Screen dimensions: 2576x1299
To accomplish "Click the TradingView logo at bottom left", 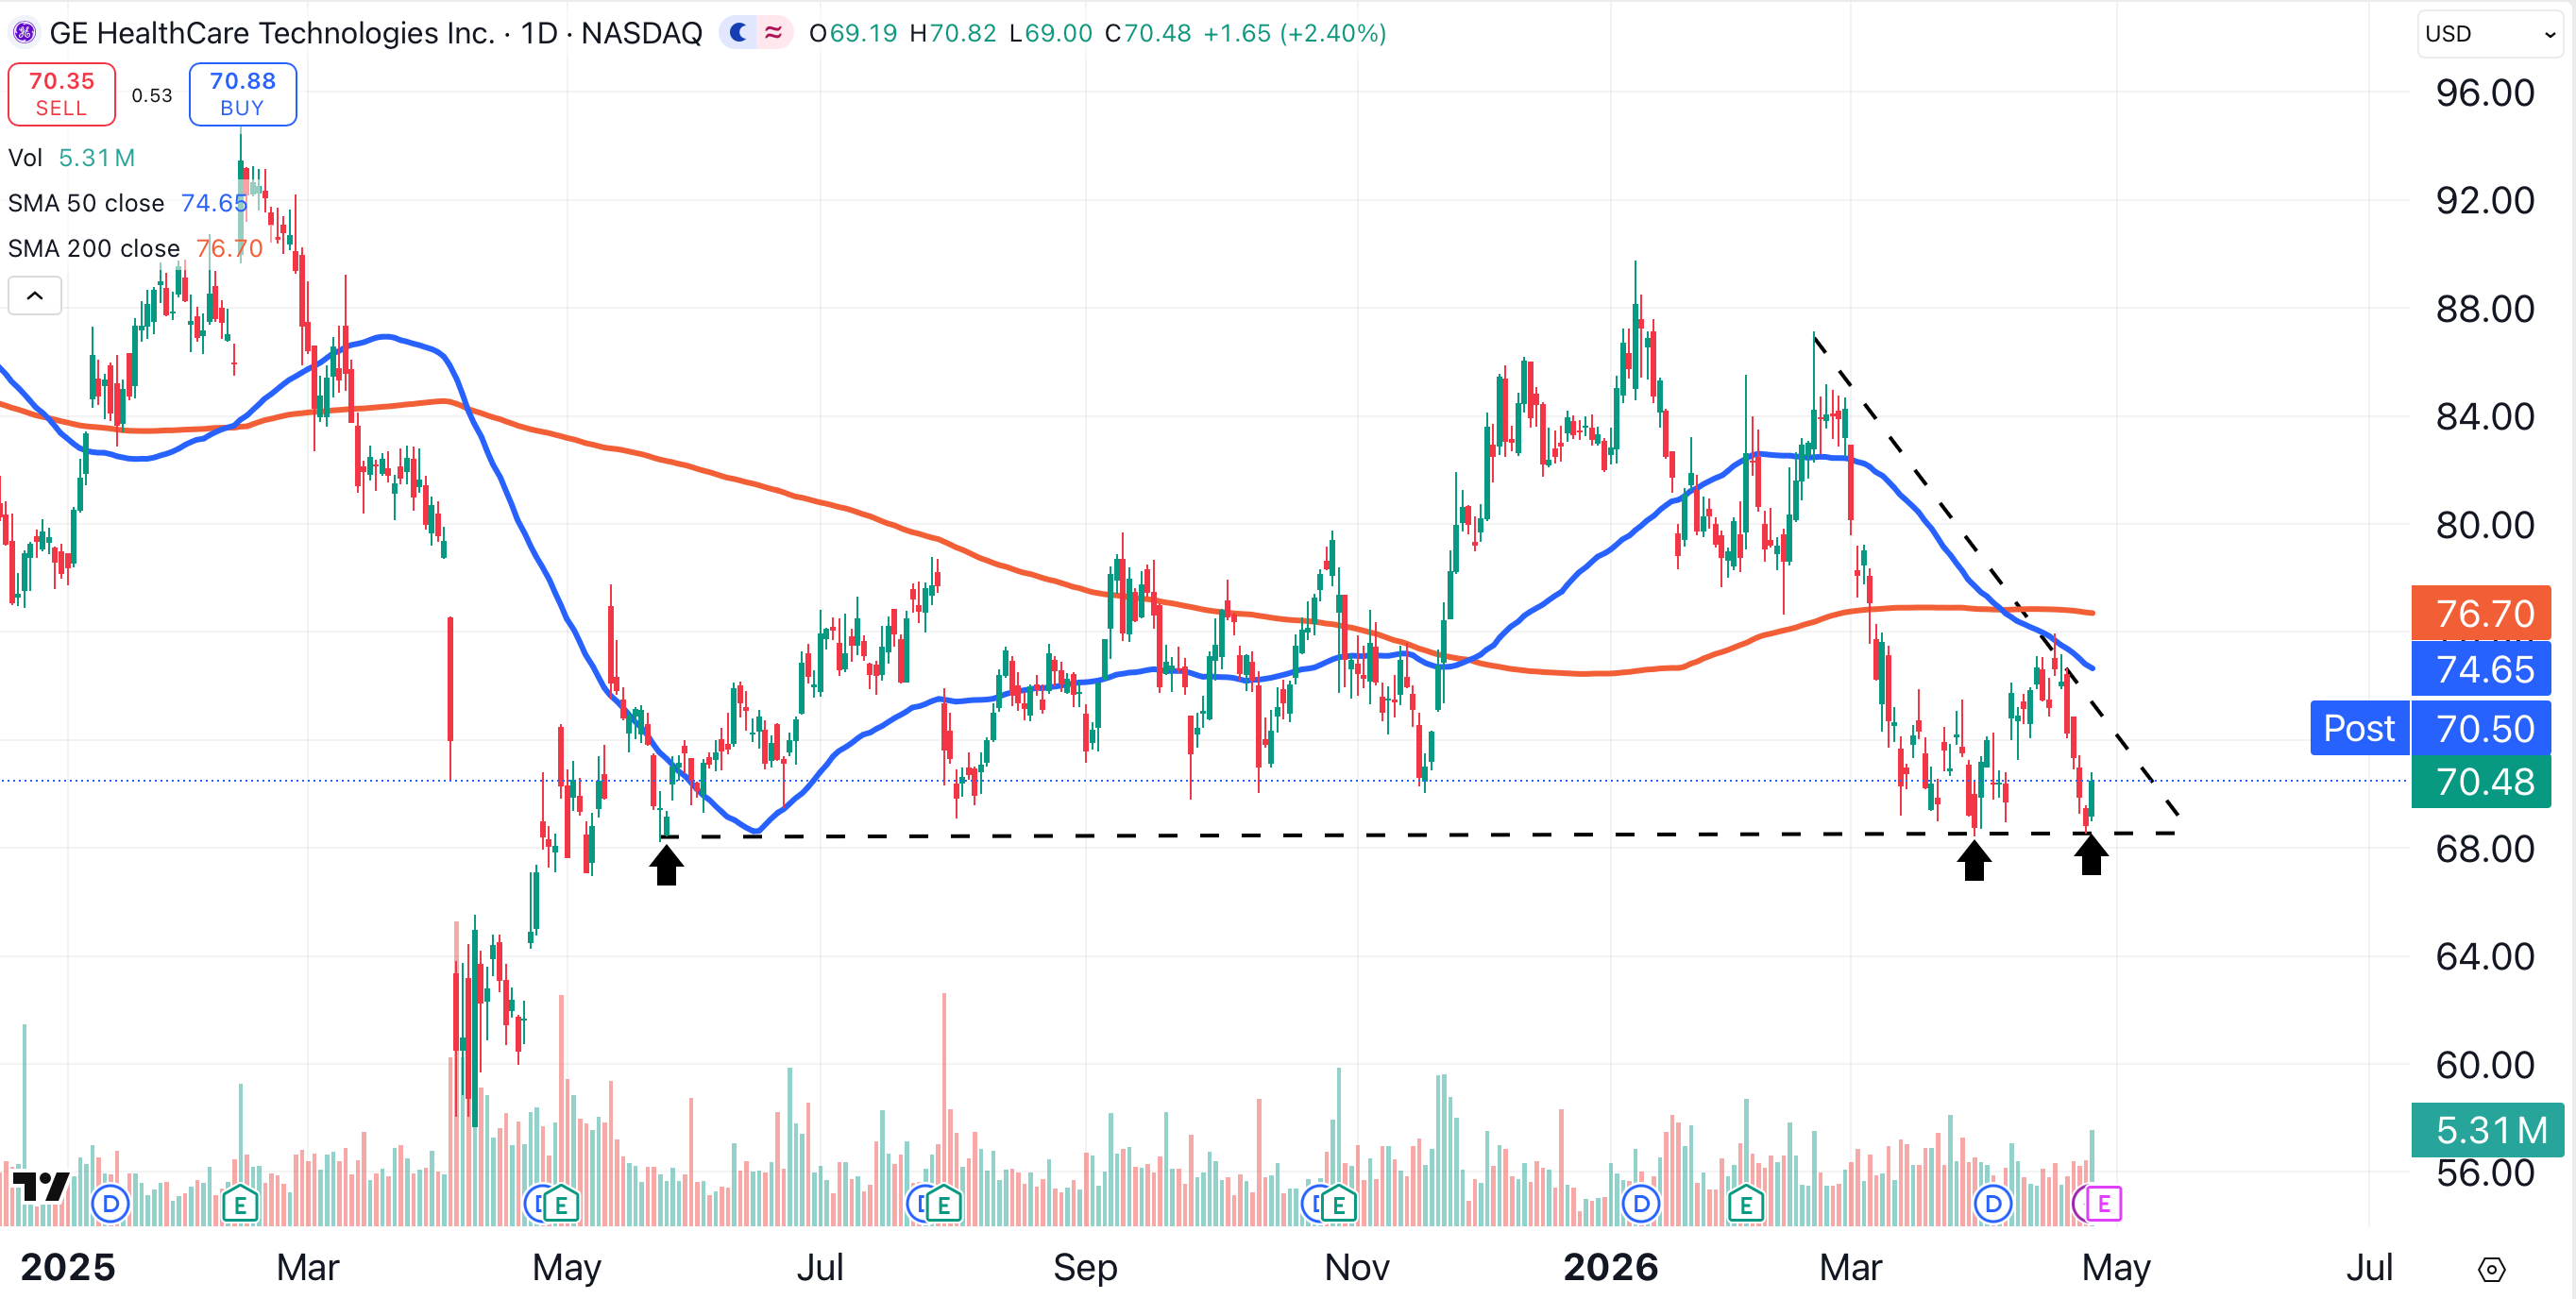I will pos(41,1187).
